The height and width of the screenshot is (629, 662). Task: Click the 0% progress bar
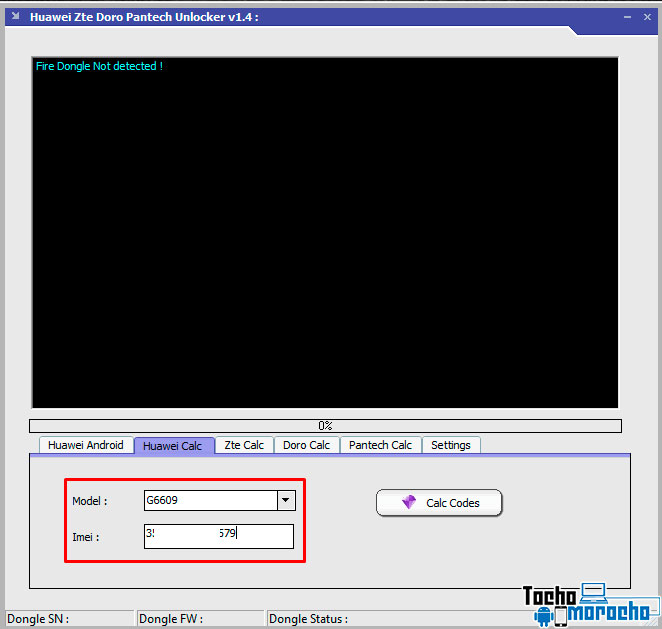[325, 426]
